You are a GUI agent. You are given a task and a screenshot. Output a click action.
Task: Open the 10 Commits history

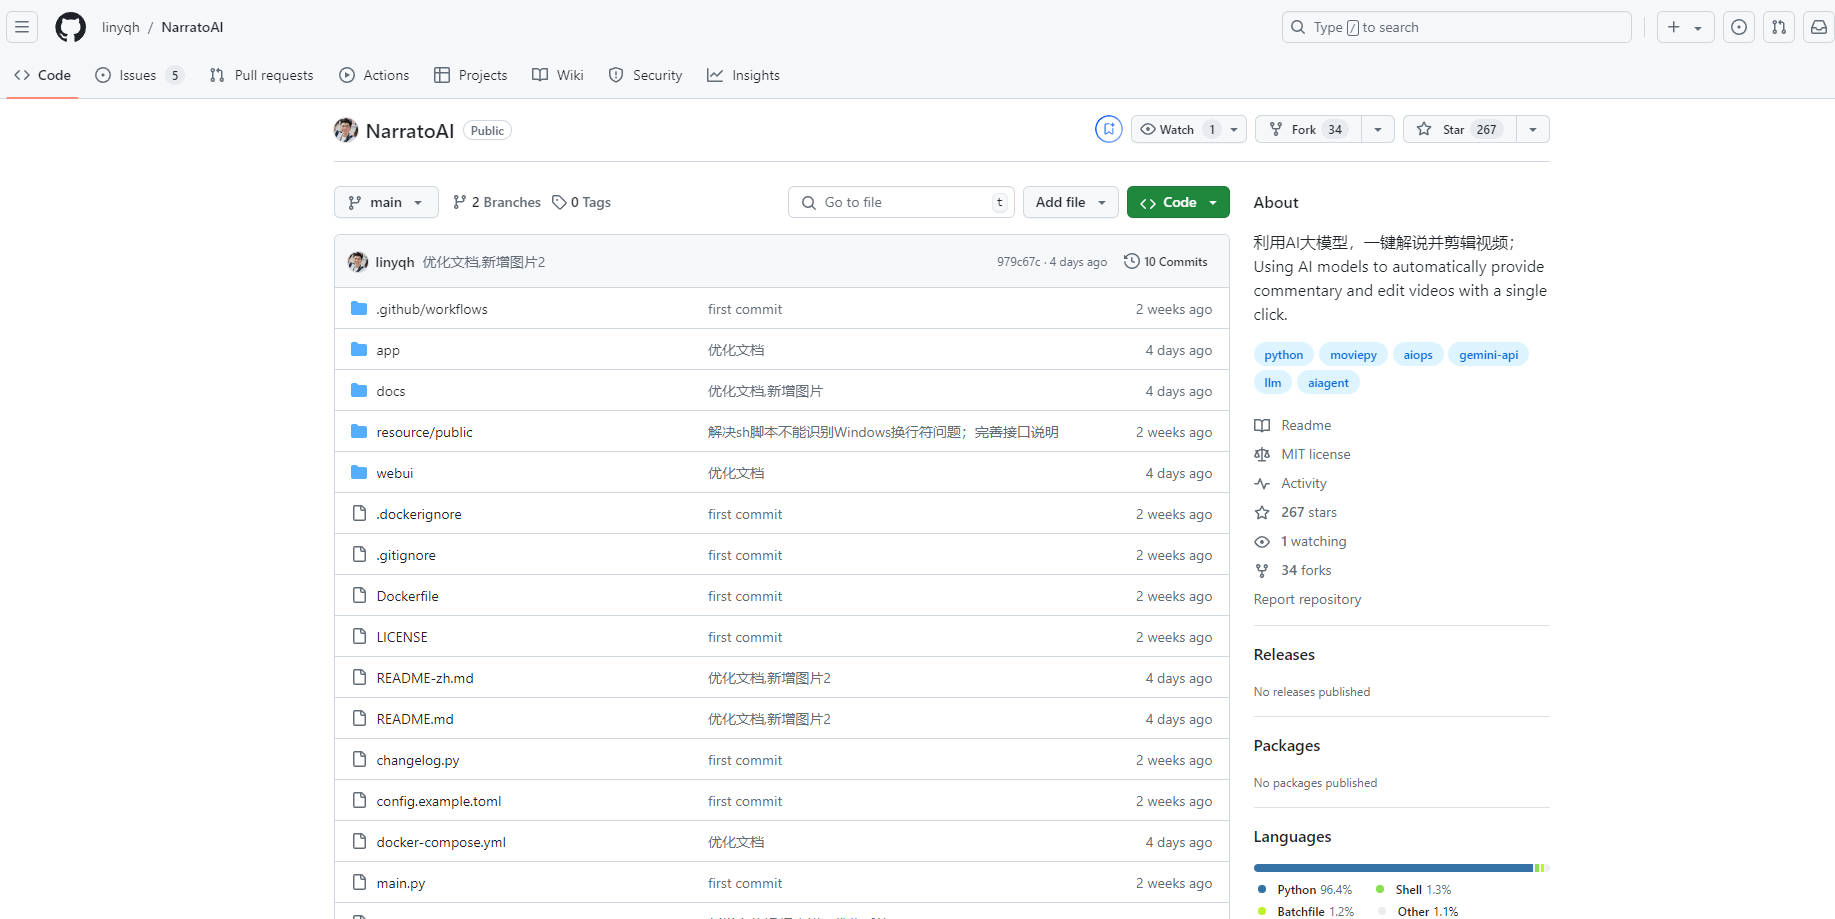pos(1165,262)
